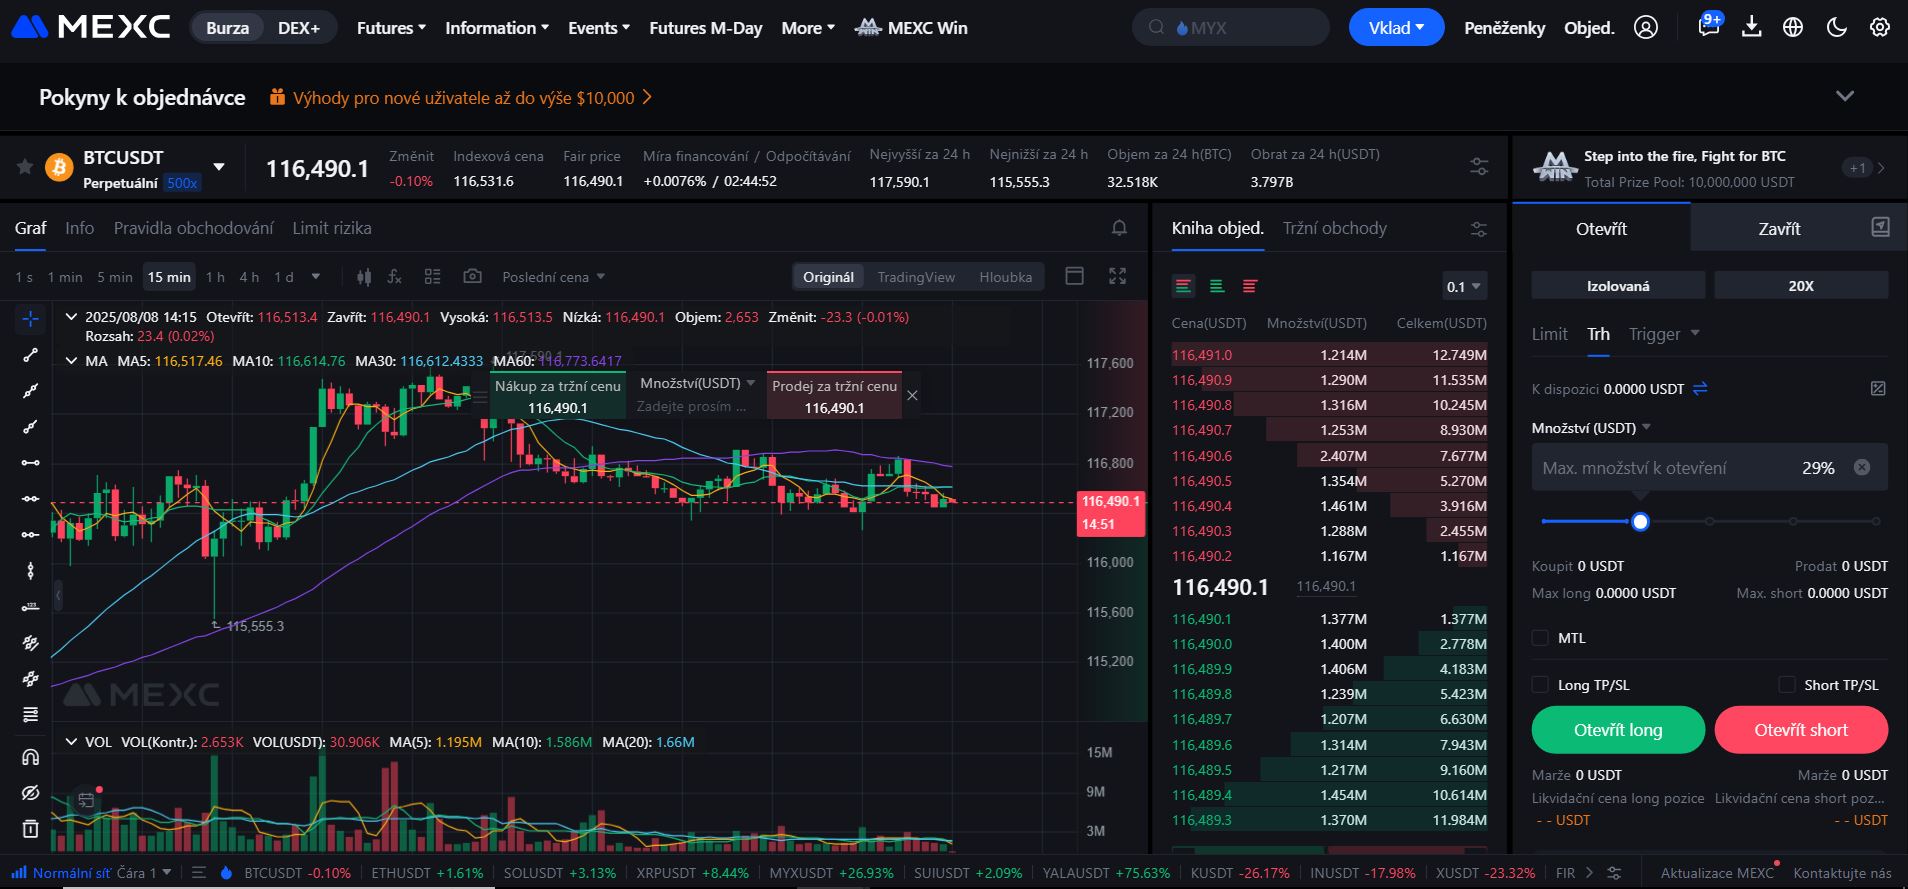Open new user benefits $10,000 link
Image resolution: width=1908 pixels, height=889 pixels.
462,98
